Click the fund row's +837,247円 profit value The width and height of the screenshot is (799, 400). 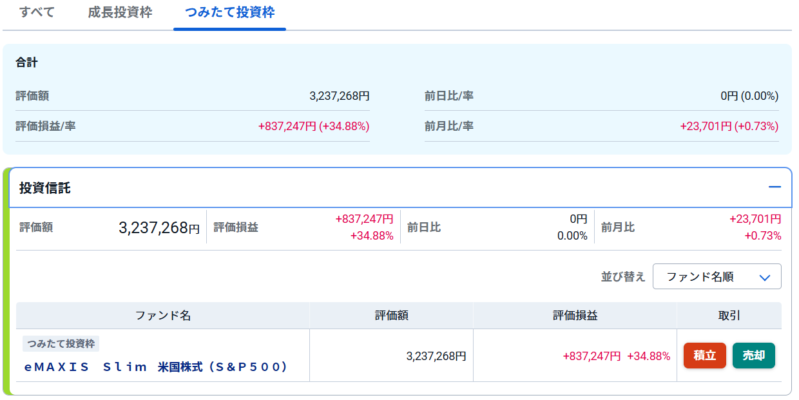pyautogui.click(x=592, y=355)
